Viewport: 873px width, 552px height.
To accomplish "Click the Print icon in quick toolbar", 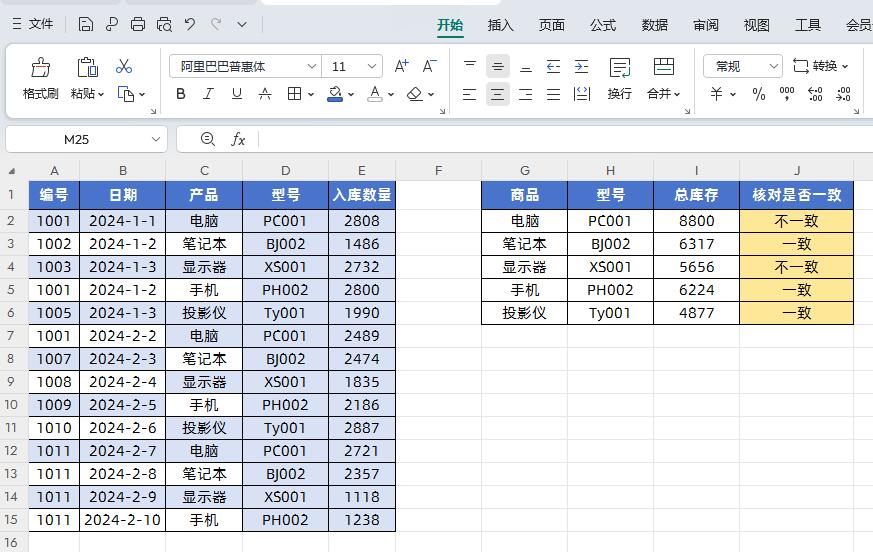I will pyautogui.click(x=138, y=24).
